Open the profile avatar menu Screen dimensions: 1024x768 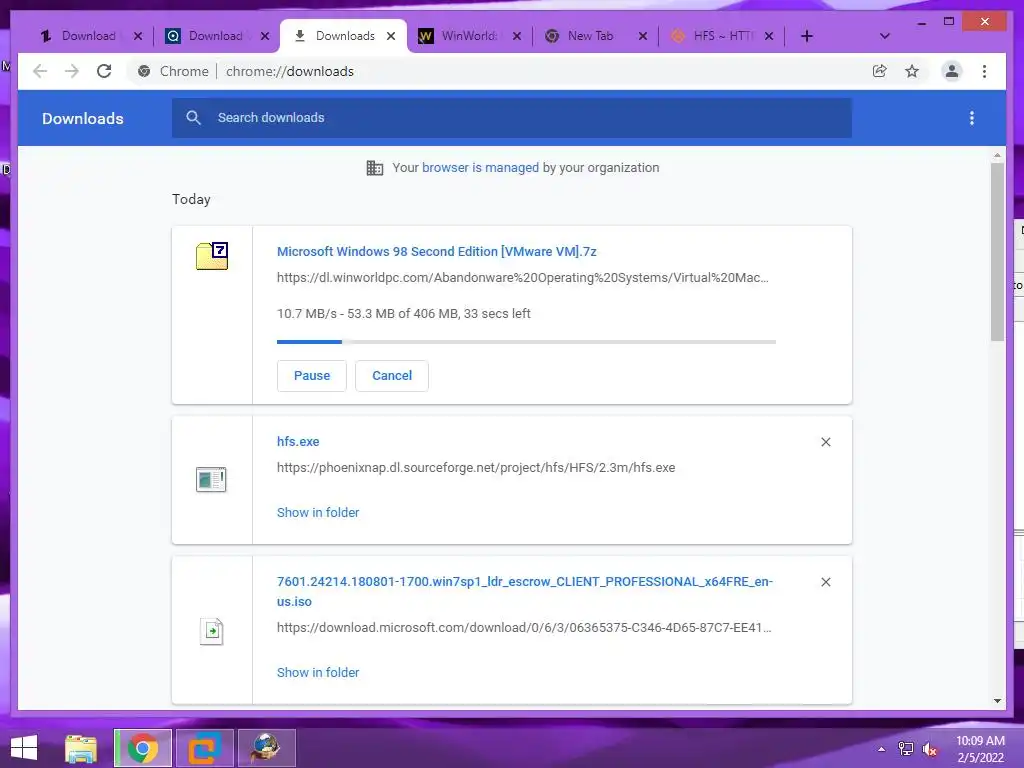tap(952, 71)
